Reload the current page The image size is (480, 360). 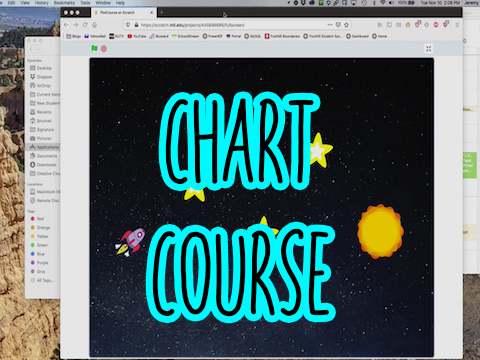(x=85, y=25)
